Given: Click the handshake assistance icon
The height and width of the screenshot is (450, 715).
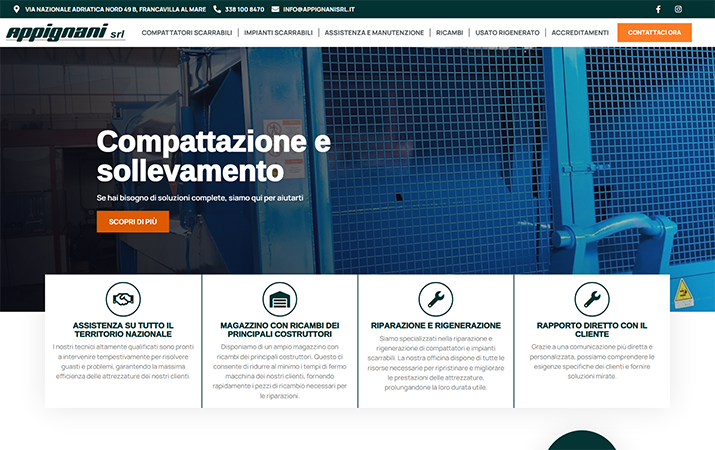Looking at the screenshot, I should coord(123,298).
